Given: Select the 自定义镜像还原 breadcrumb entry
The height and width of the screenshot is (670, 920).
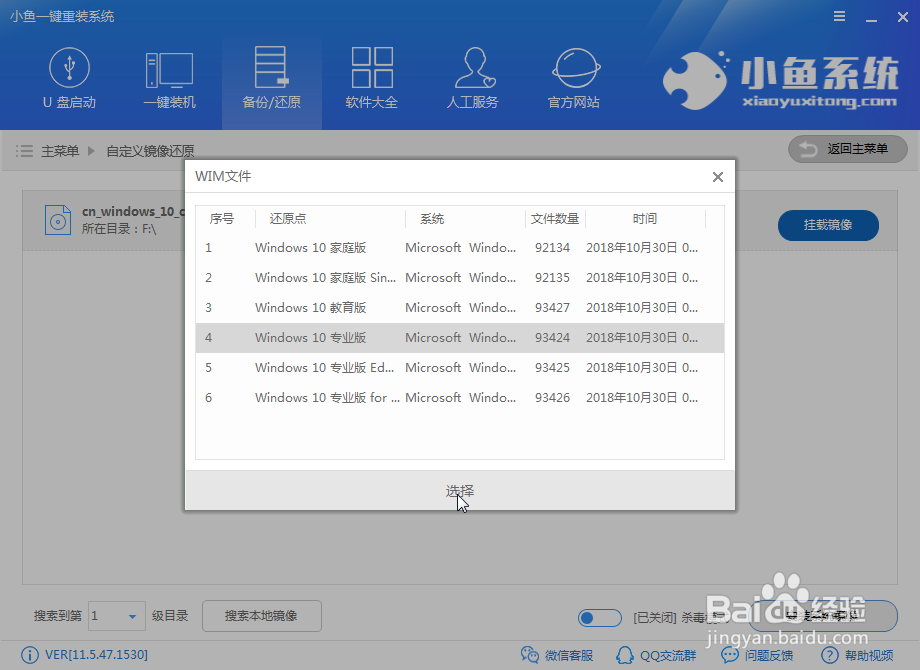Looking at the screenshot, I should pyautogui.click(x=151, y=149).
